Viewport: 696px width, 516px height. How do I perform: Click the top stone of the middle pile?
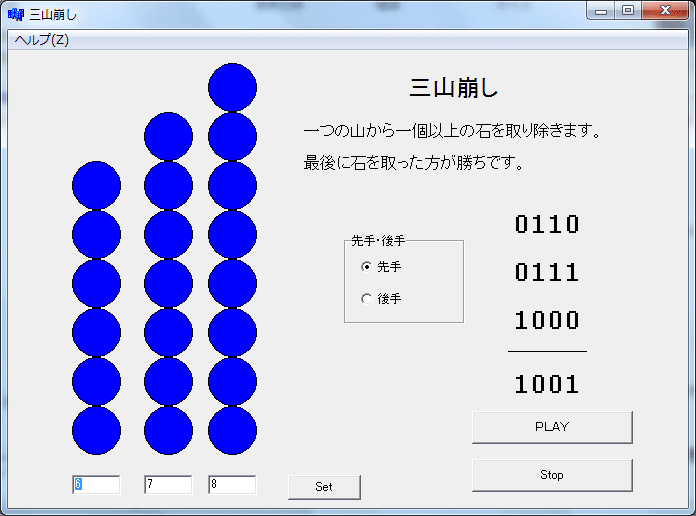[x=168, y=136]
